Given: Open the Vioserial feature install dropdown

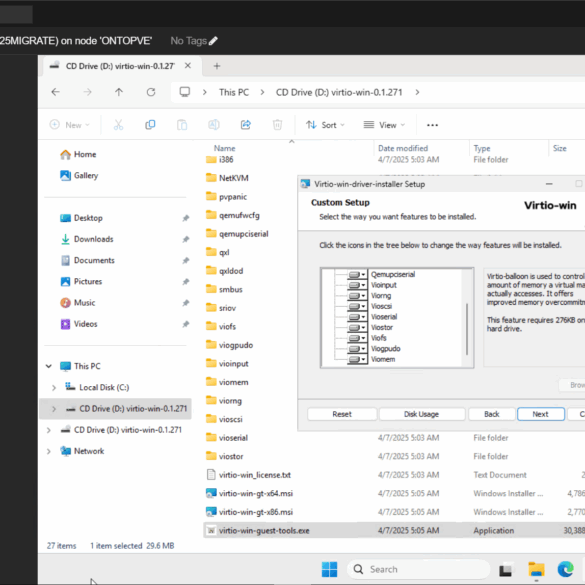Looking at the screenshot, I should [x=357, y=317].
